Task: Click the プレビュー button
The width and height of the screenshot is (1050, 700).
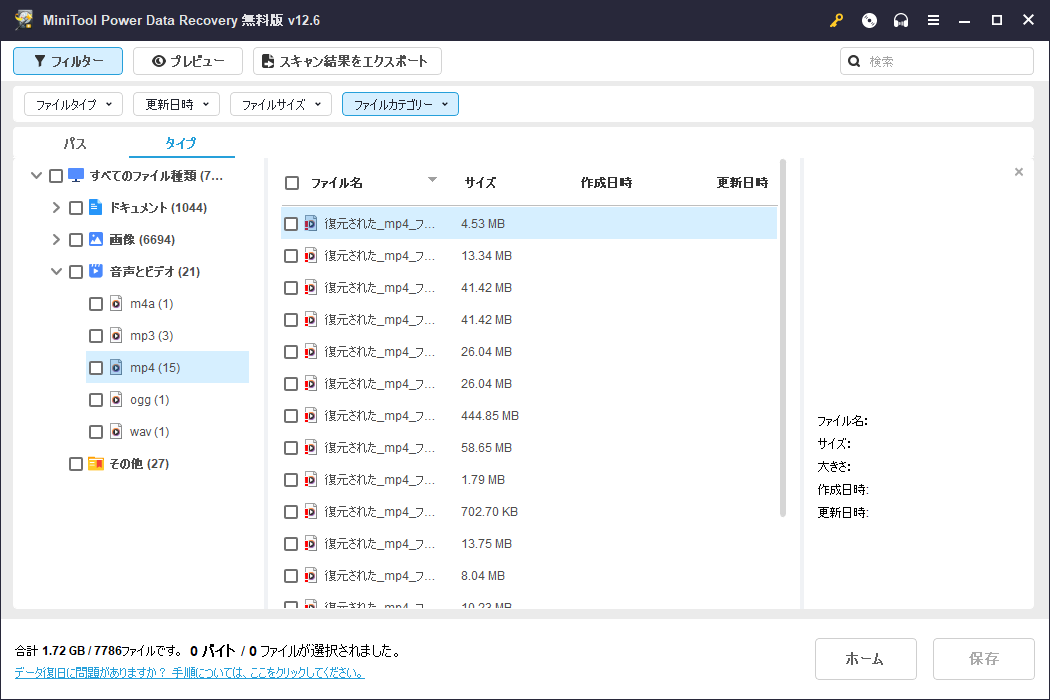Action: 188,61
